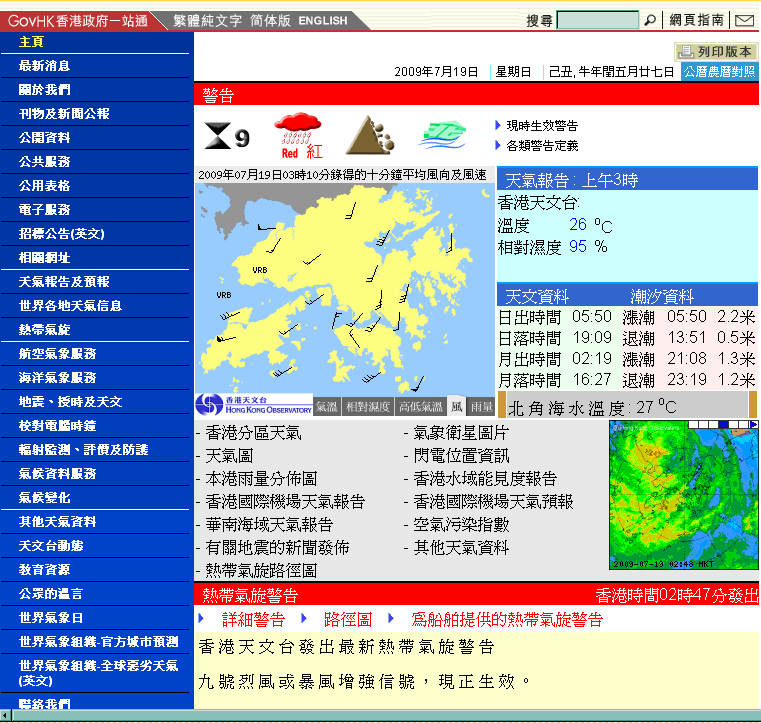Viewport: 761px width, 723px height.
Task: Click the blue arrow beside 路徑圖
Action: point(304,618)
